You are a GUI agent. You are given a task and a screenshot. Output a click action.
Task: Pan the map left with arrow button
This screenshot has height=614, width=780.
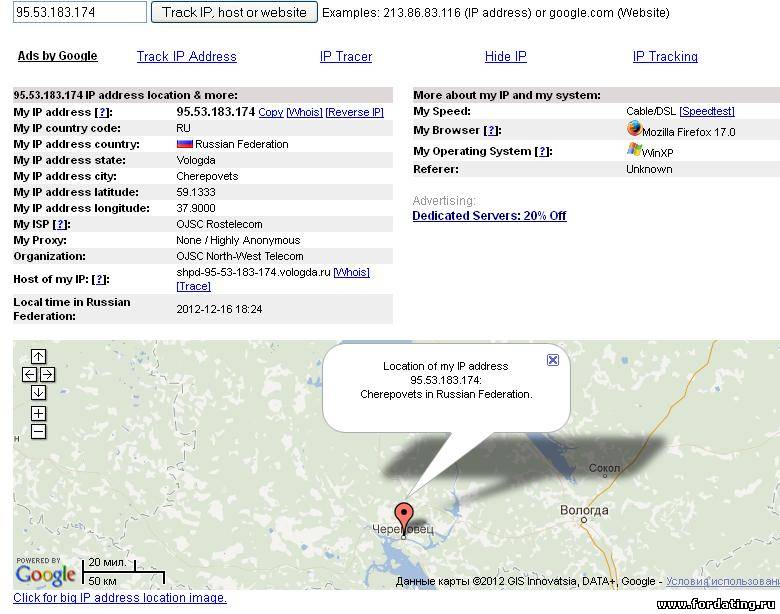point(29,374)
